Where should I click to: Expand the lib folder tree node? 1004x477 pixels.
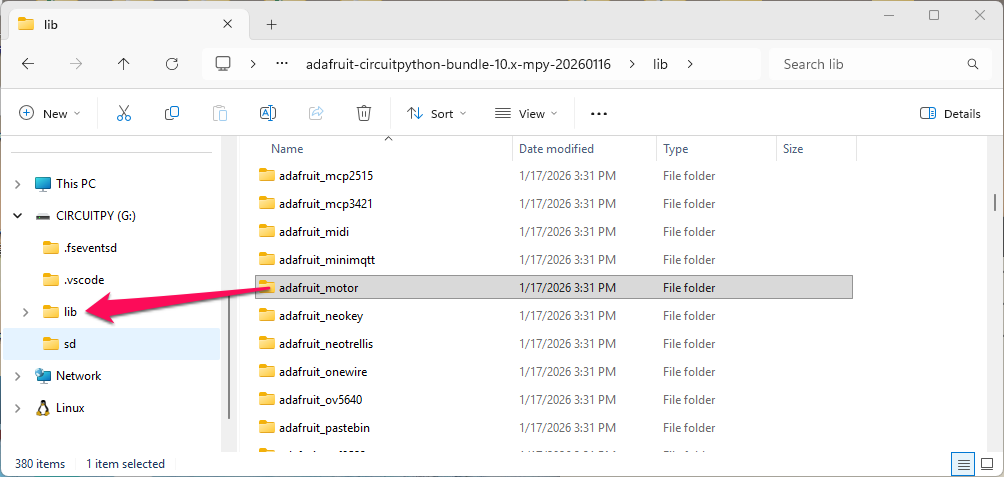click(x=25, y=312)
